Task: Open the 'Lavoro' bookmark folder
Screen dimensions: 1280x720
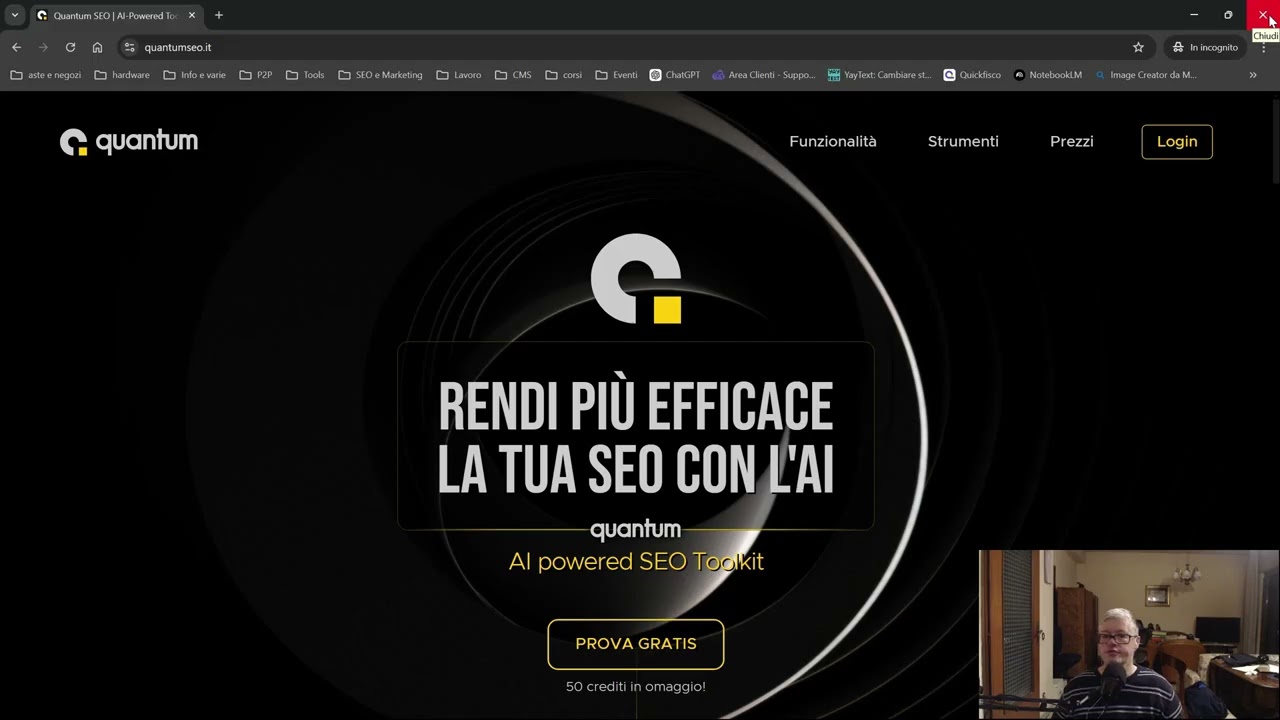Action: 459,75
